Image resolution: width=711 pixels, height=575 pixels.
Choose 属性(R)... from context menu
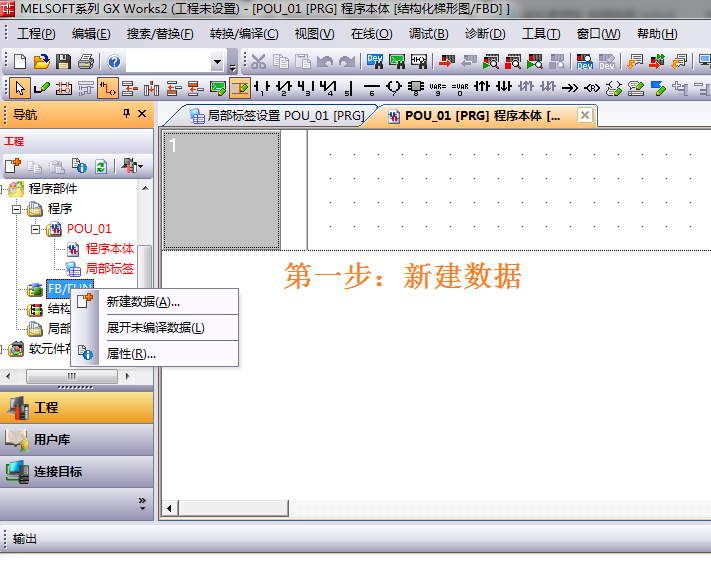click(x=155, y=353)
